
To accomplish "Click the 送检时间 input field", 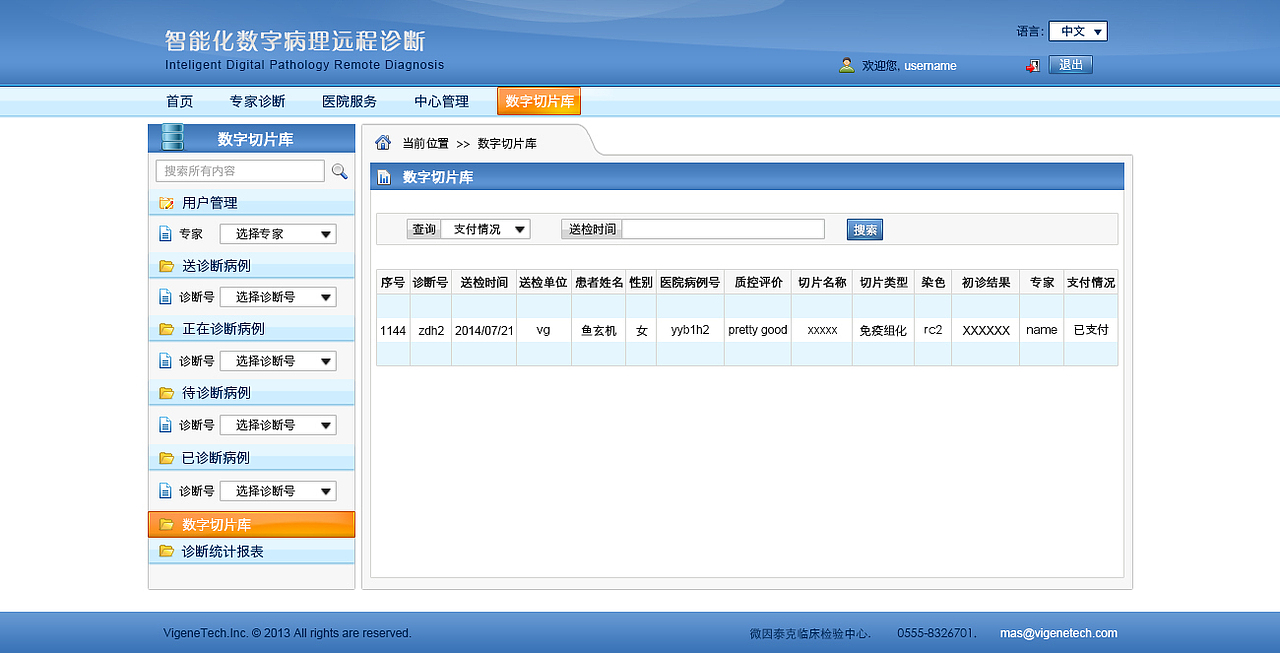I will 723,229.
